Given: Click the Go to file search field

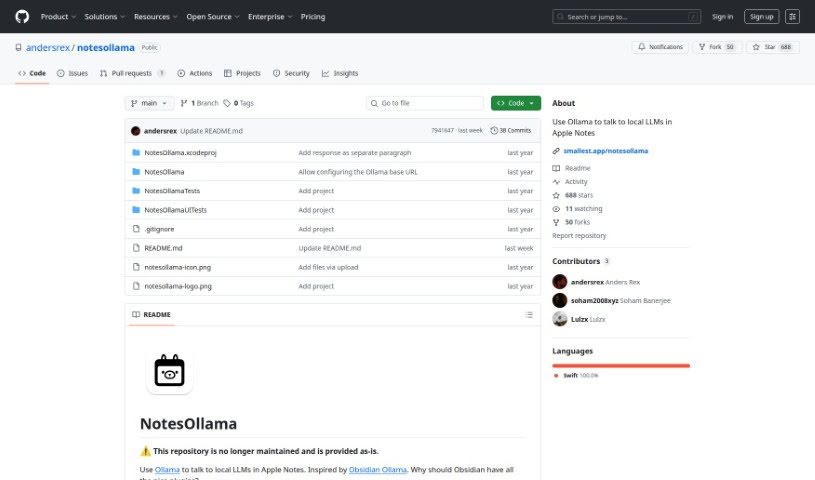Looking at the screenshot, I should tap(425, 103).
